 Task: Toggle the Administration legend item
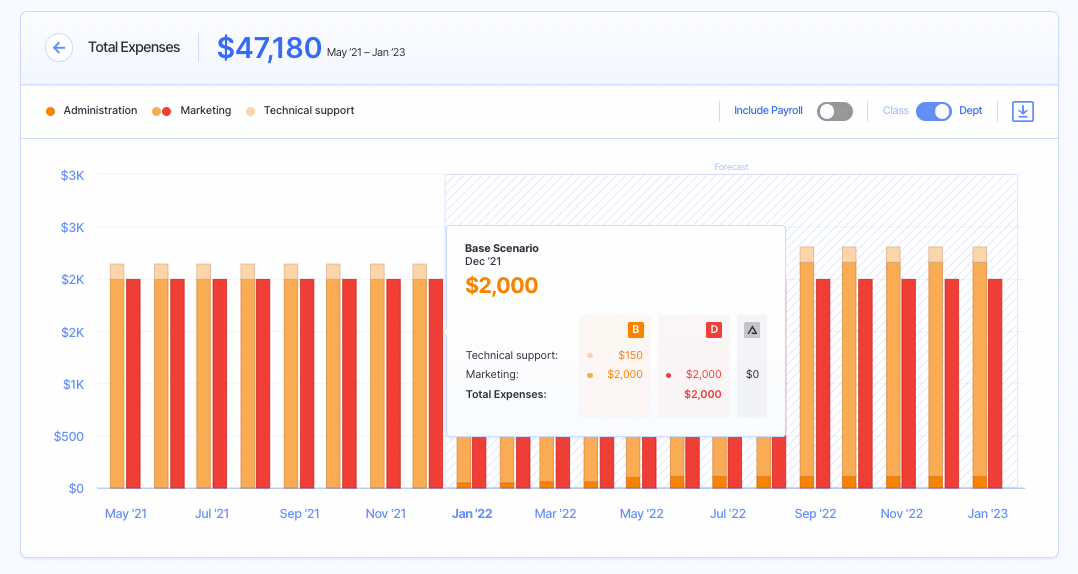[x=92, y=111]
